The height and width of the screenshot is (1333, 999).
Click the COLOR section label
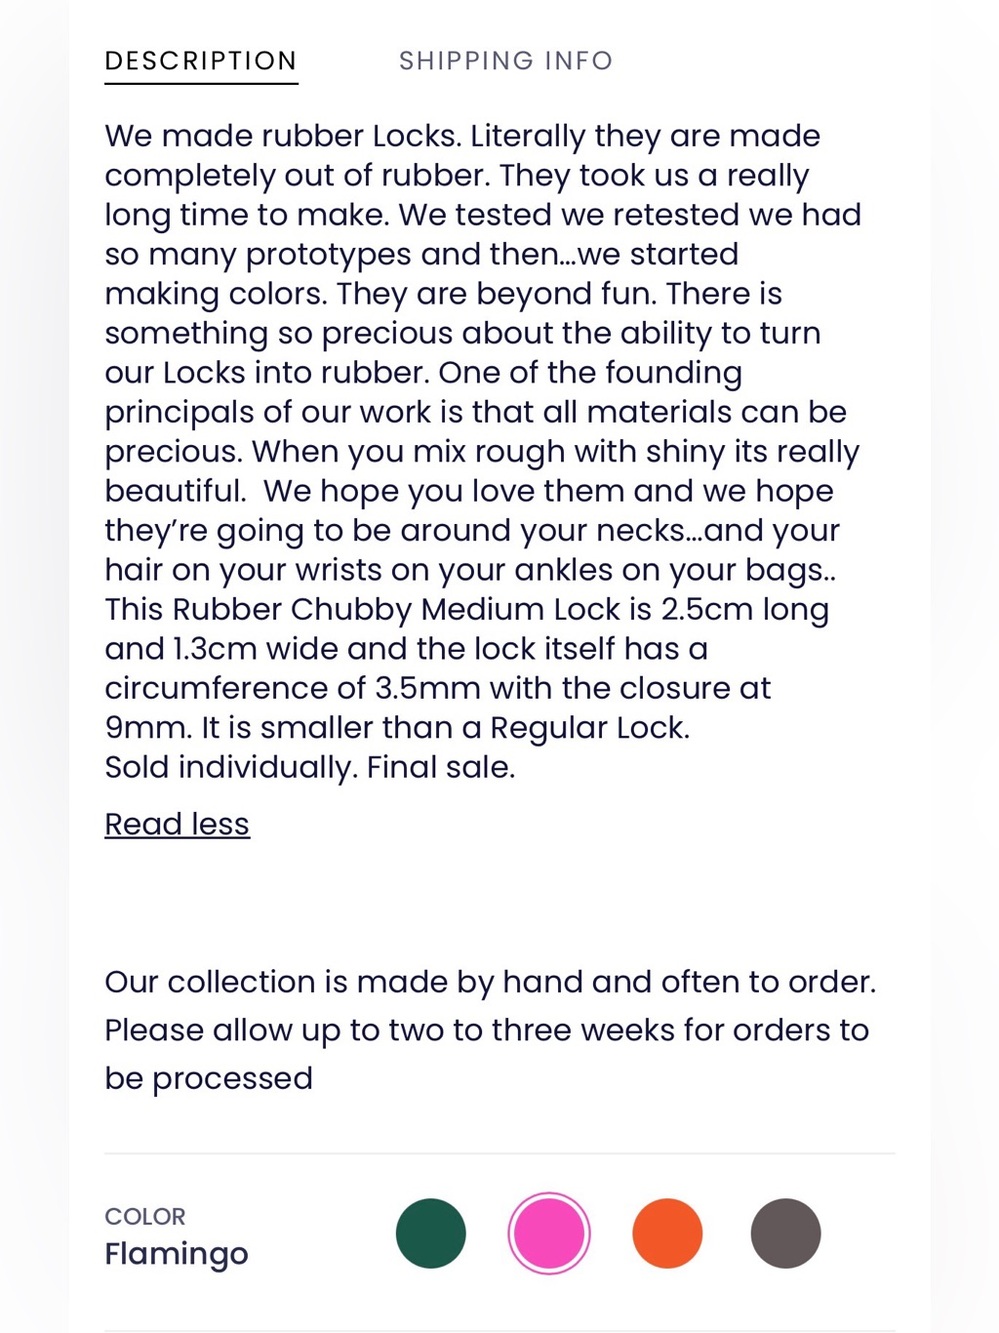pos(145,1216)
